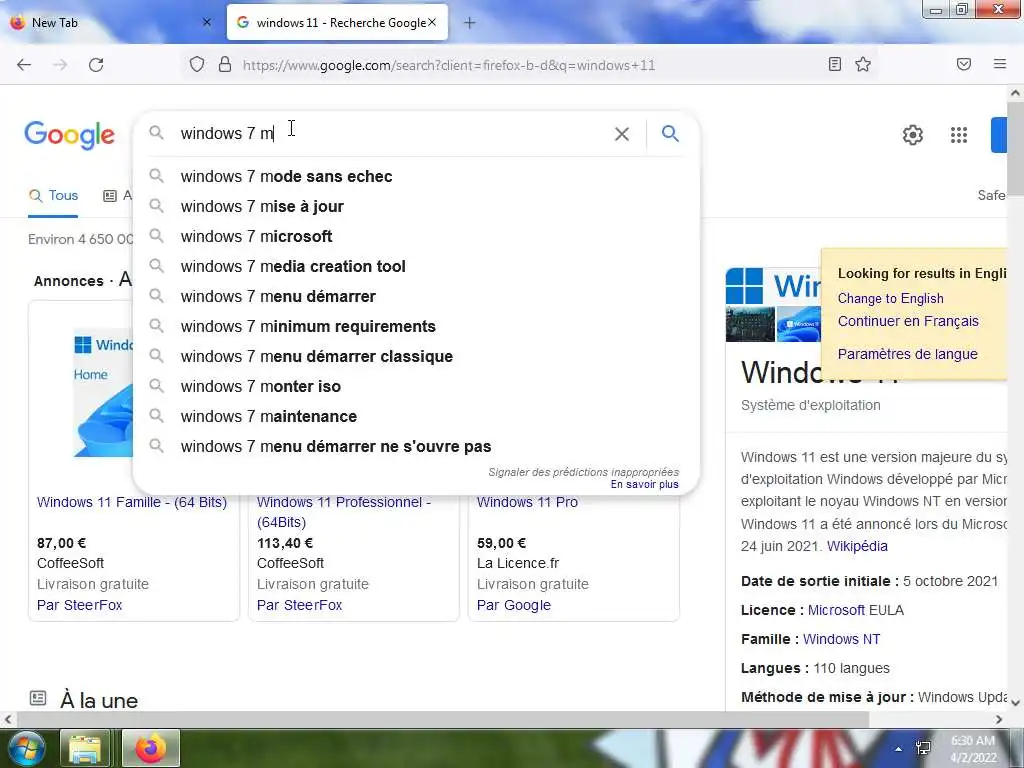
Task: Open the Firefox hamburger menu
Action: [999, 64]
